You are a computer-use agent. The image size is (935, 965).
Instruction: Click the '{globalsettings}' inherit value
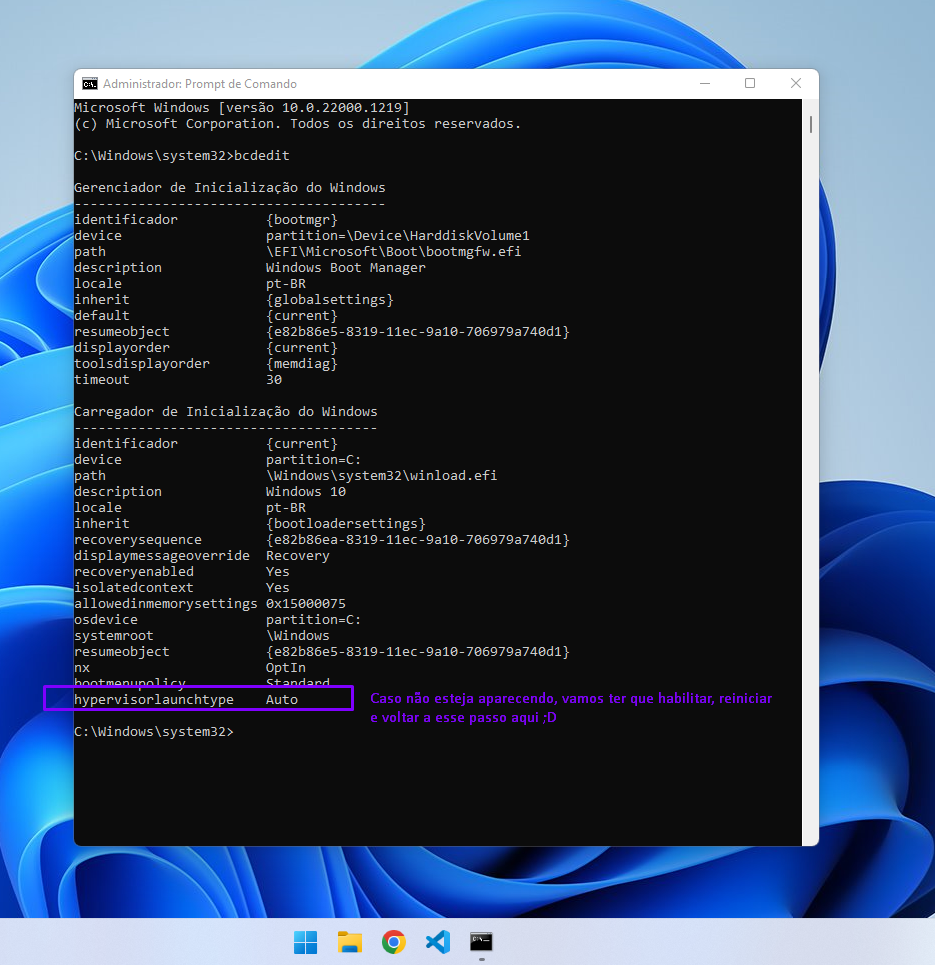click(329, 300)
